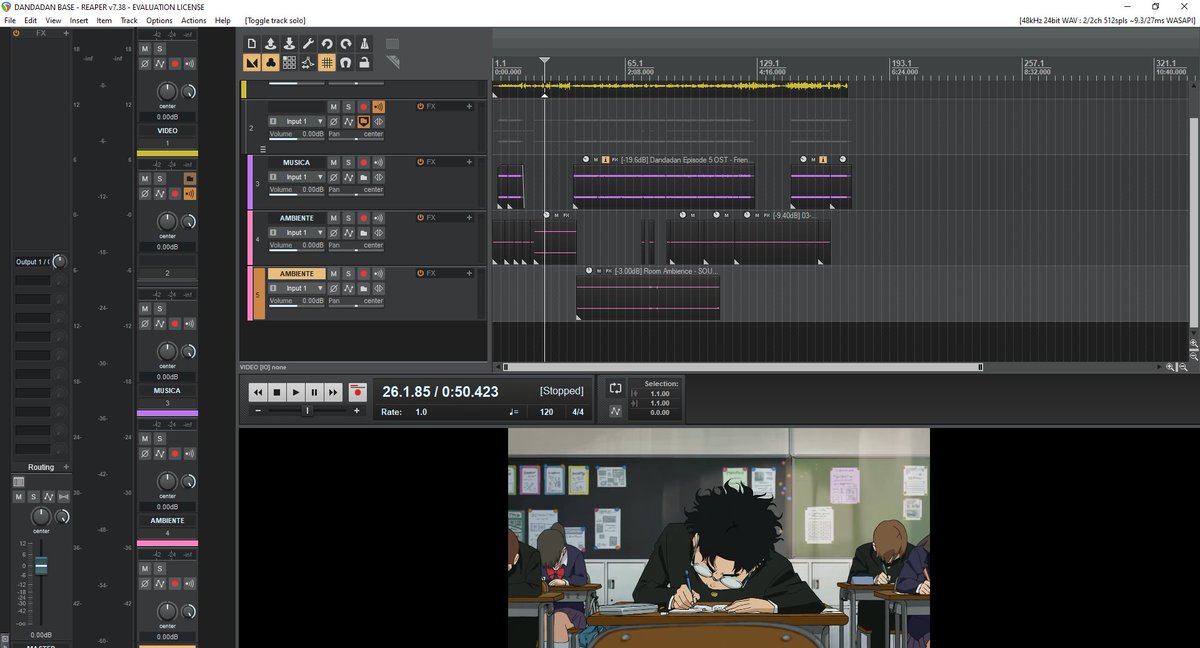
Task: Go to project start rewind button
Action: pos(259,392)
